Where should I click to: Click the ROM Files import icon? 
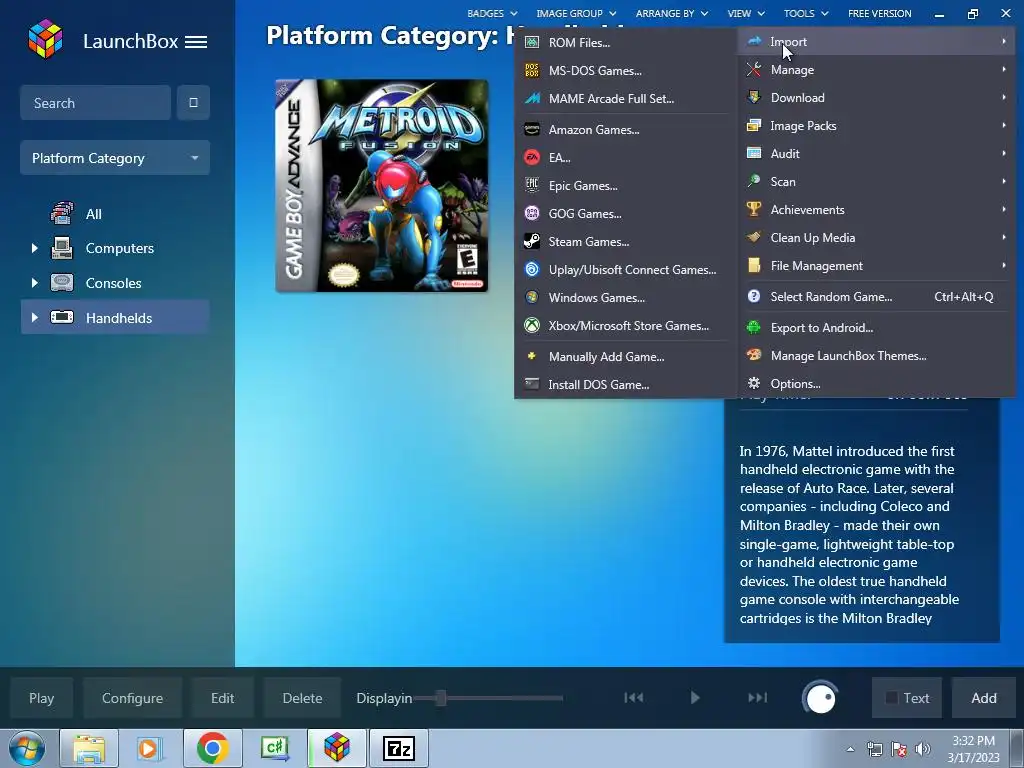[532, 42]
